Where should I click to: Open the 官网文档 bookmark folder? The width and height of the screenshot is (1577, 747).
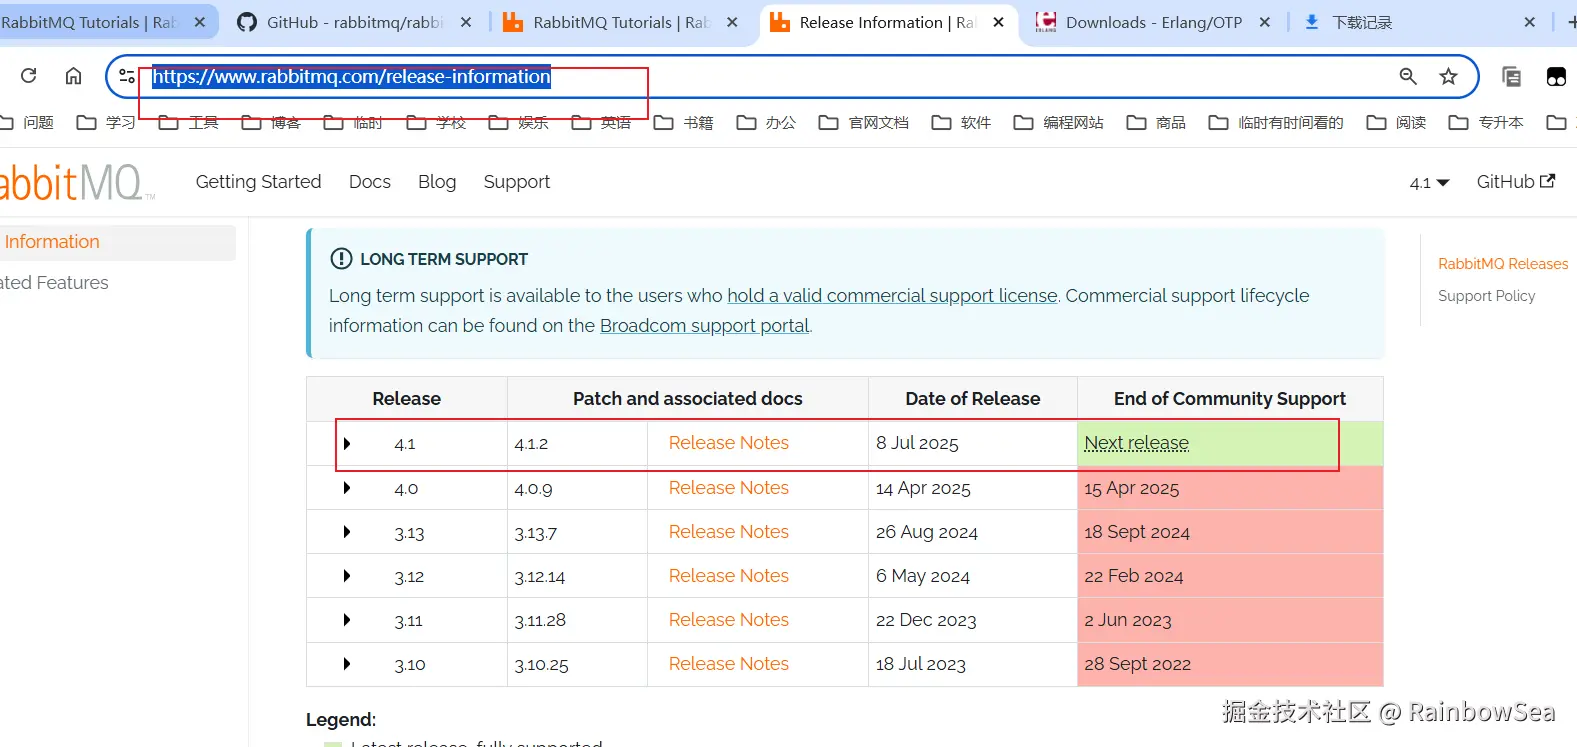(x=865, y=122)
